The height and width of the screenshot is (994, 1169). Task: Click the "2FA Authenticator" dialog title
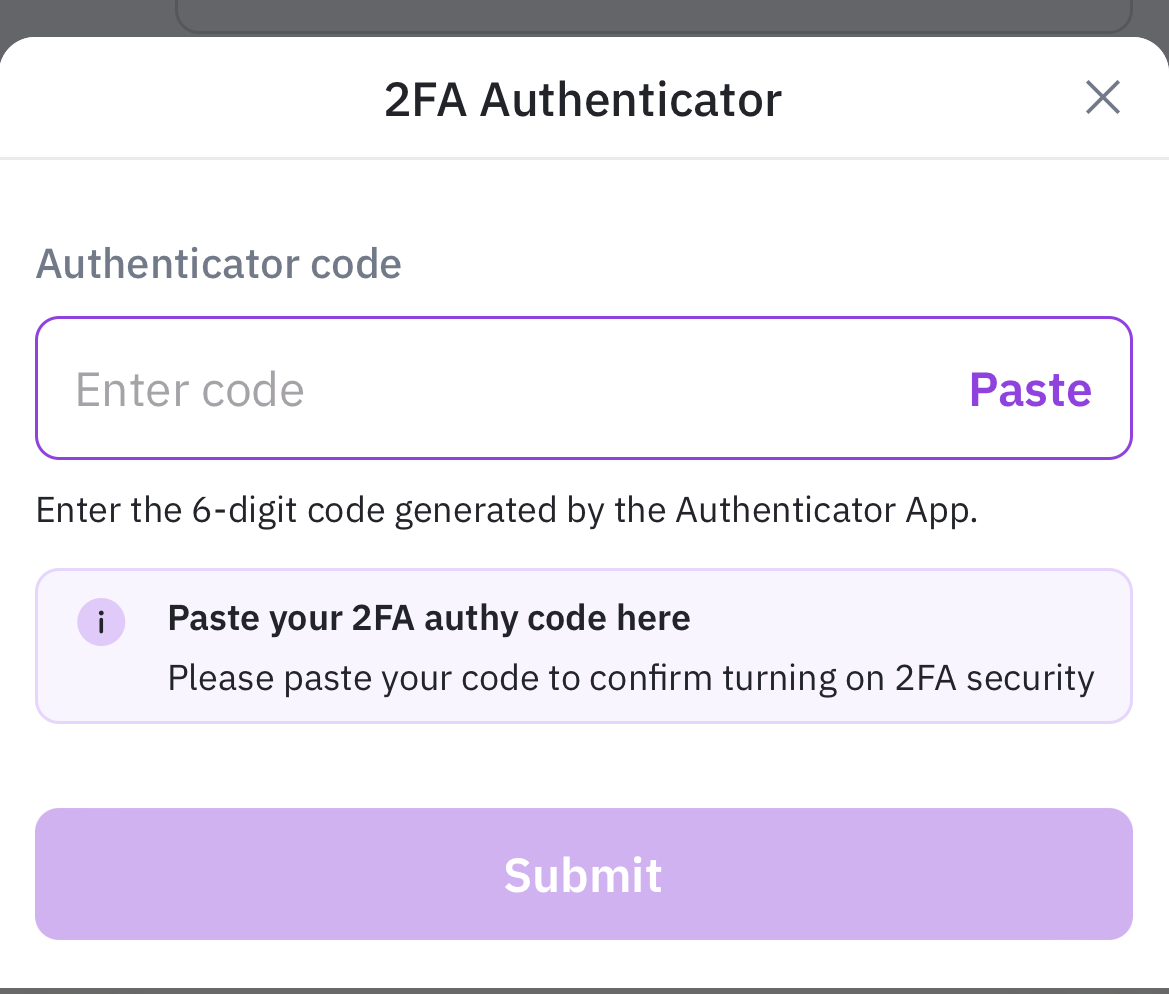[582, 100]
